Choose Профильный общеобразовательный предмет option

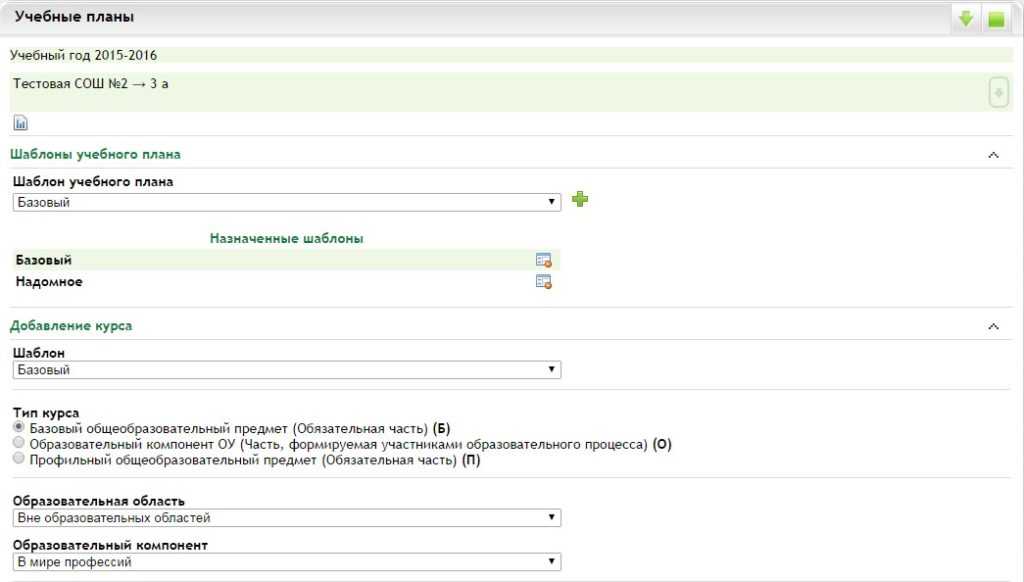(x=17, y=460)
